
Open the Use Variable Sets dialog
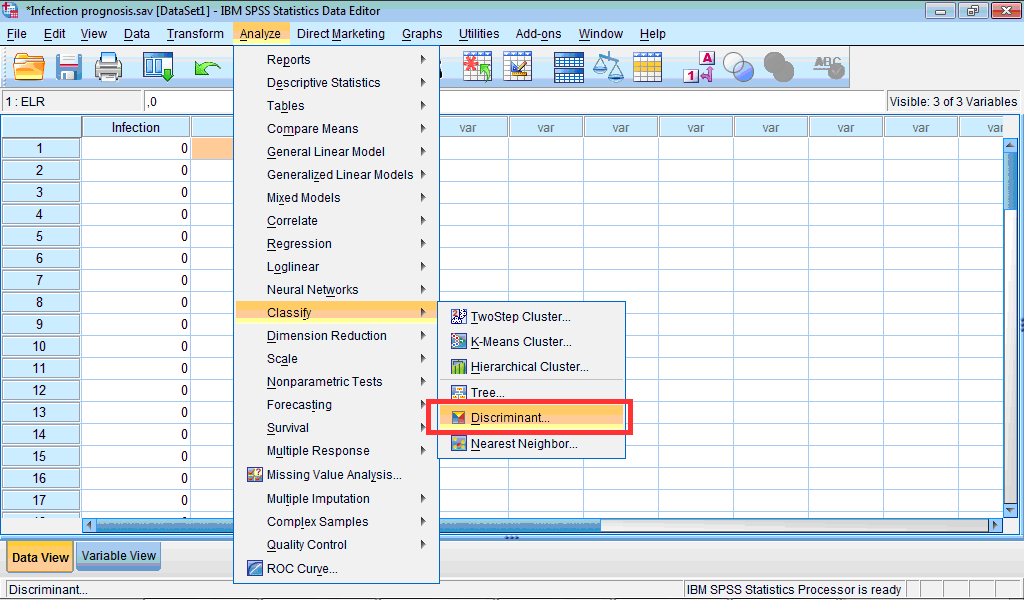(x=738, y=67)
